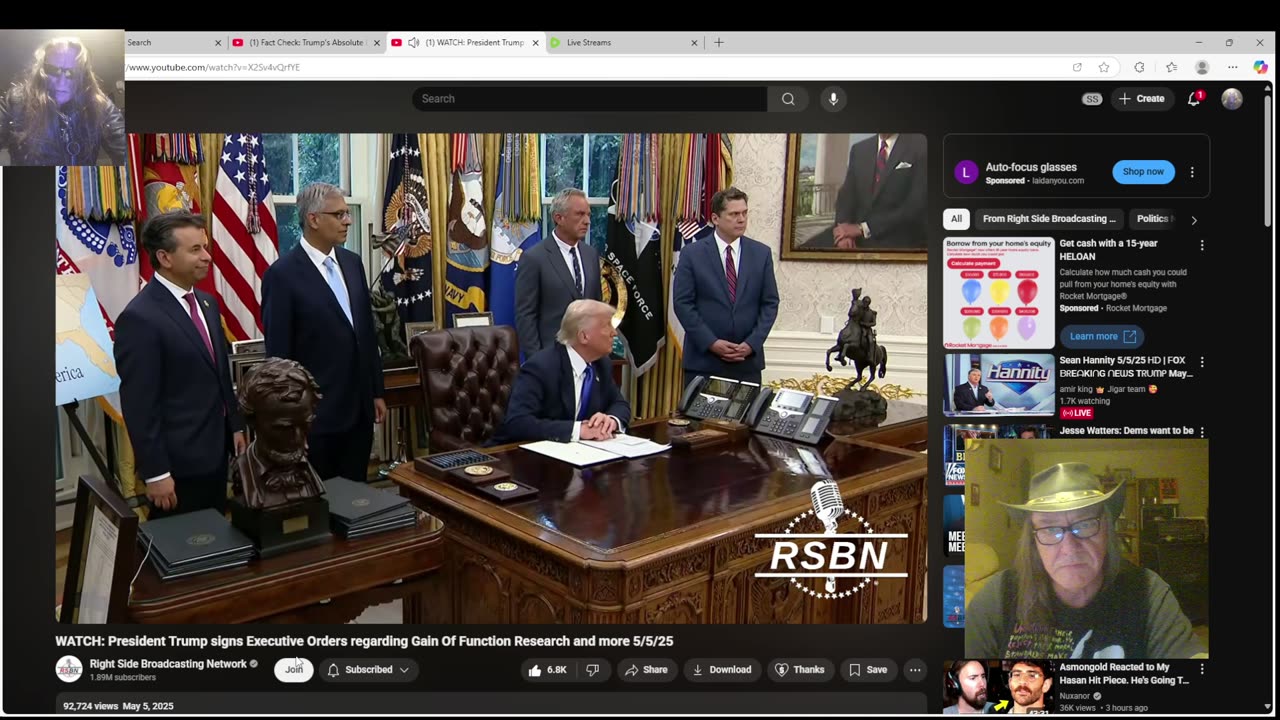The height and width of the screenshot is (720, 1280).
Task: Open more actions ellipsis under video
Action: [914, 670]
